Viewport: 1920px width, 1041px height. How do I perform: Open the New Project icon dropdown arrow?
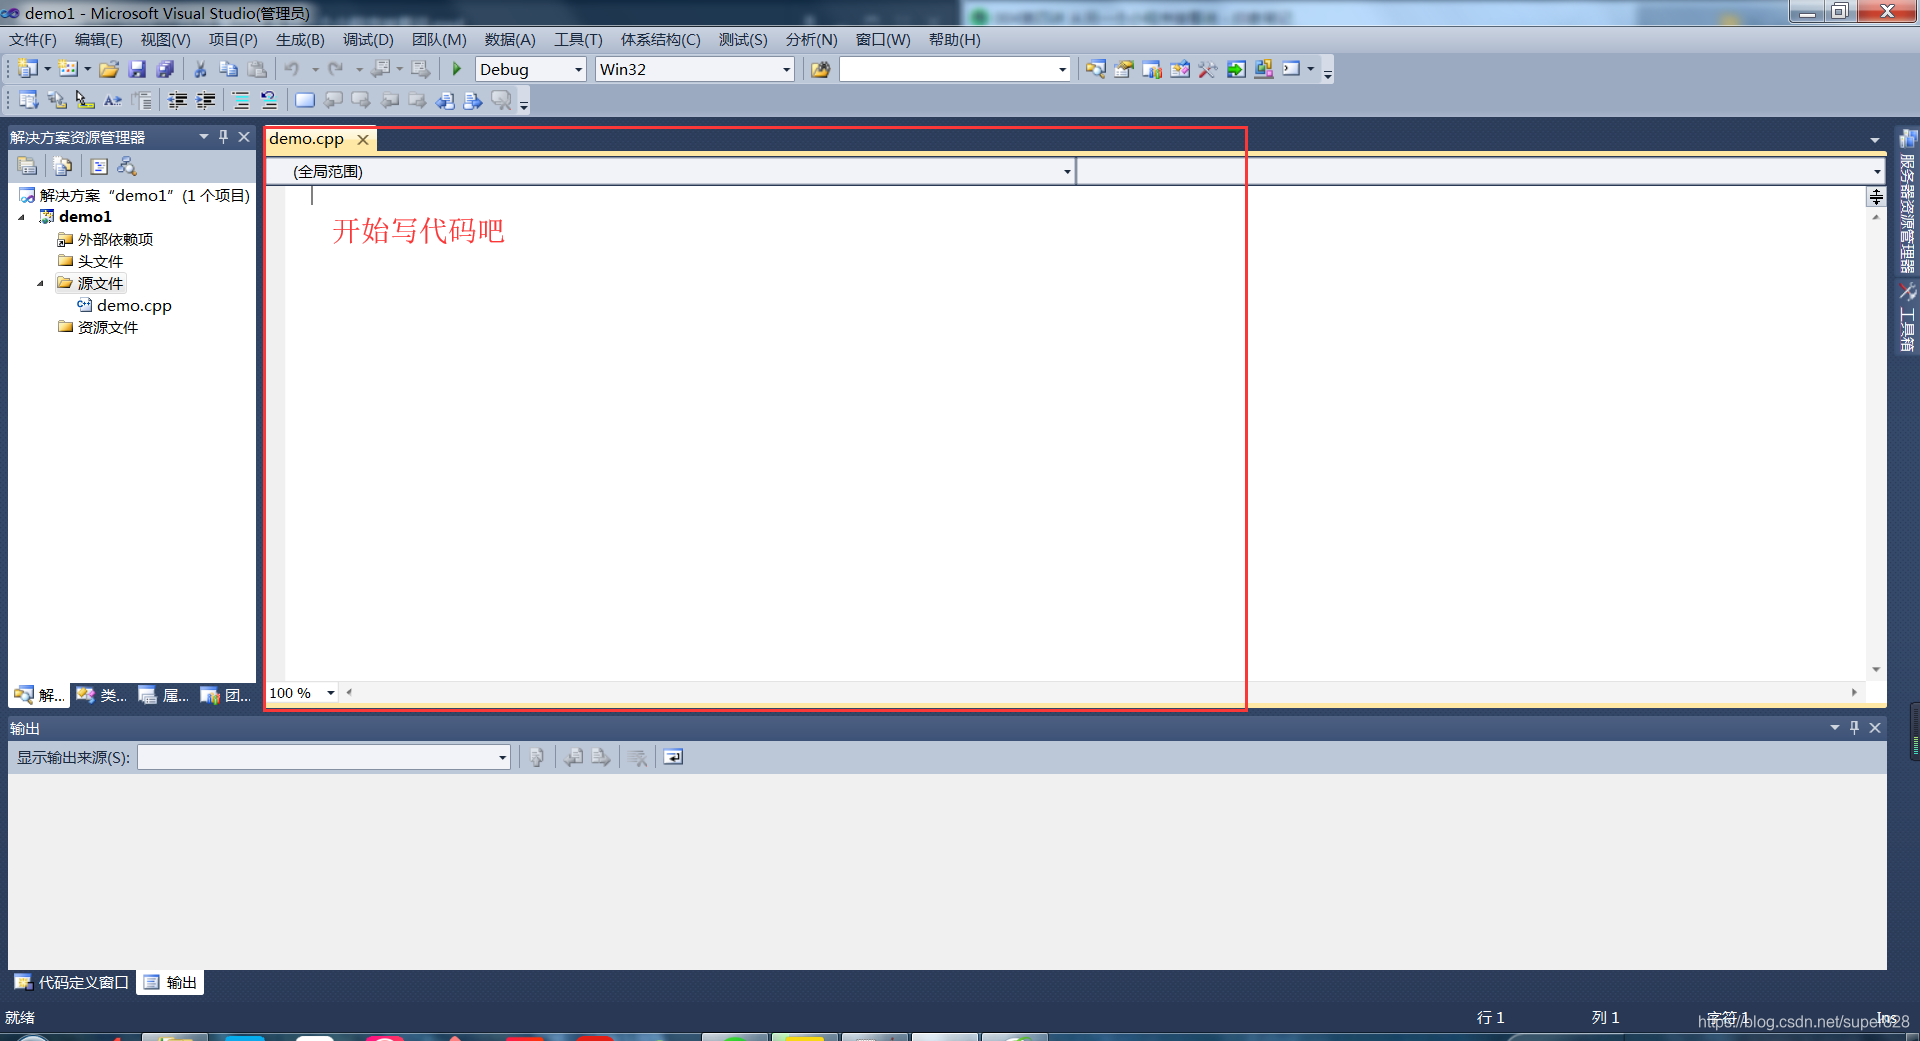pyautogui.click(x=47, y=69)
